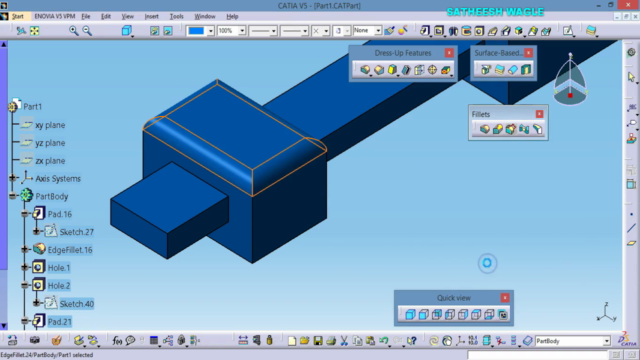640x360 pixels.
Task: Open the File menu
Action: [x=86, y=16]
